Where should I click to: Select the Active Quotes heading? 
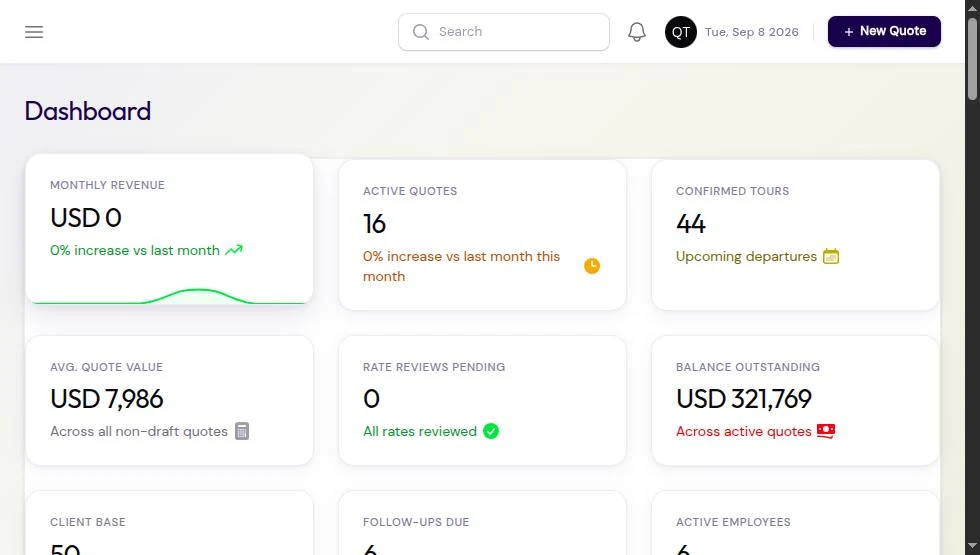coord(410,191)
